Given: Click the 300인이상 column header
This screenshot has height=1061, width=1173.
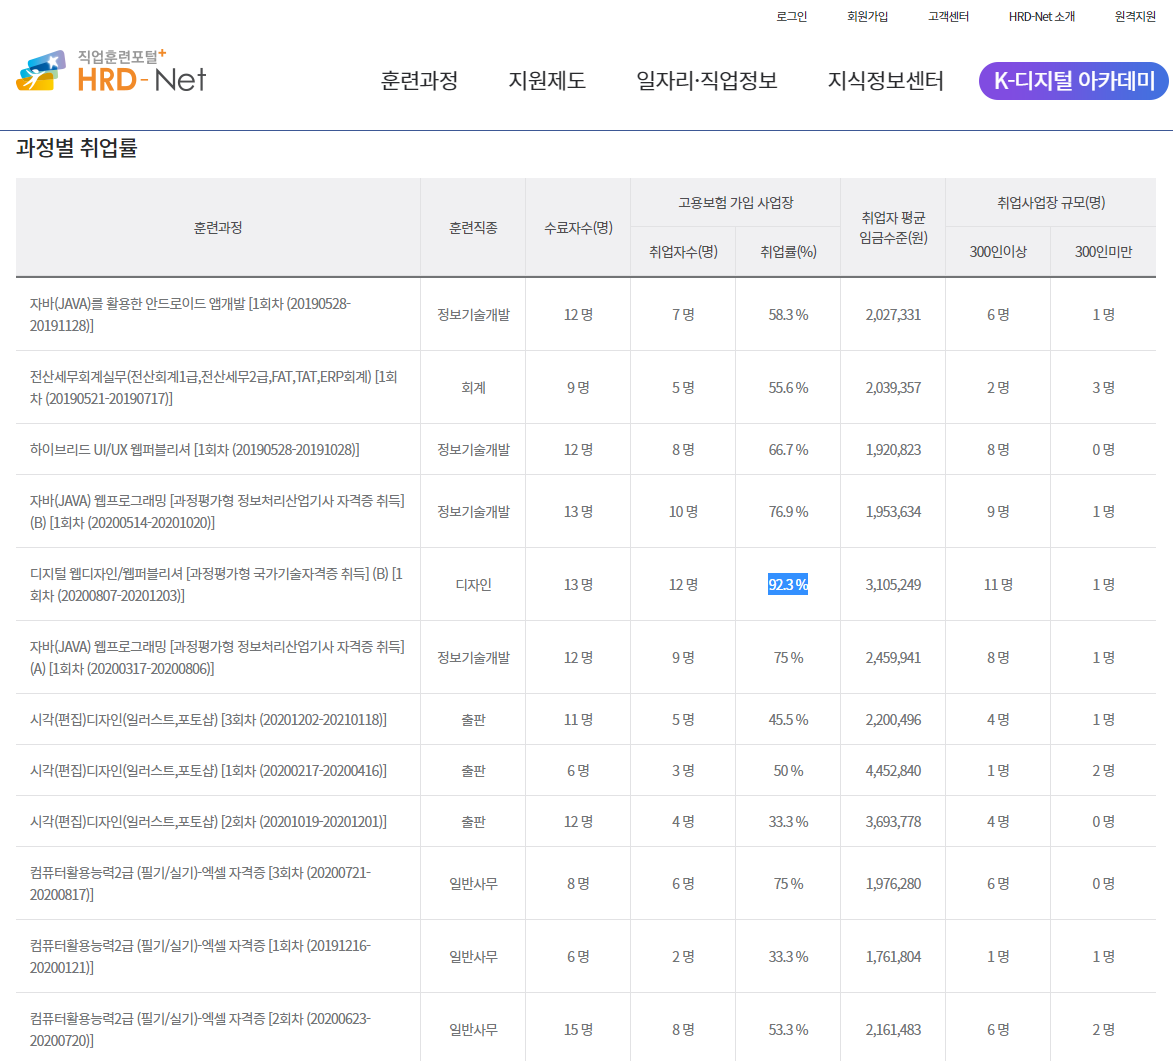Looking at the screenshot, I should (998, 252).
